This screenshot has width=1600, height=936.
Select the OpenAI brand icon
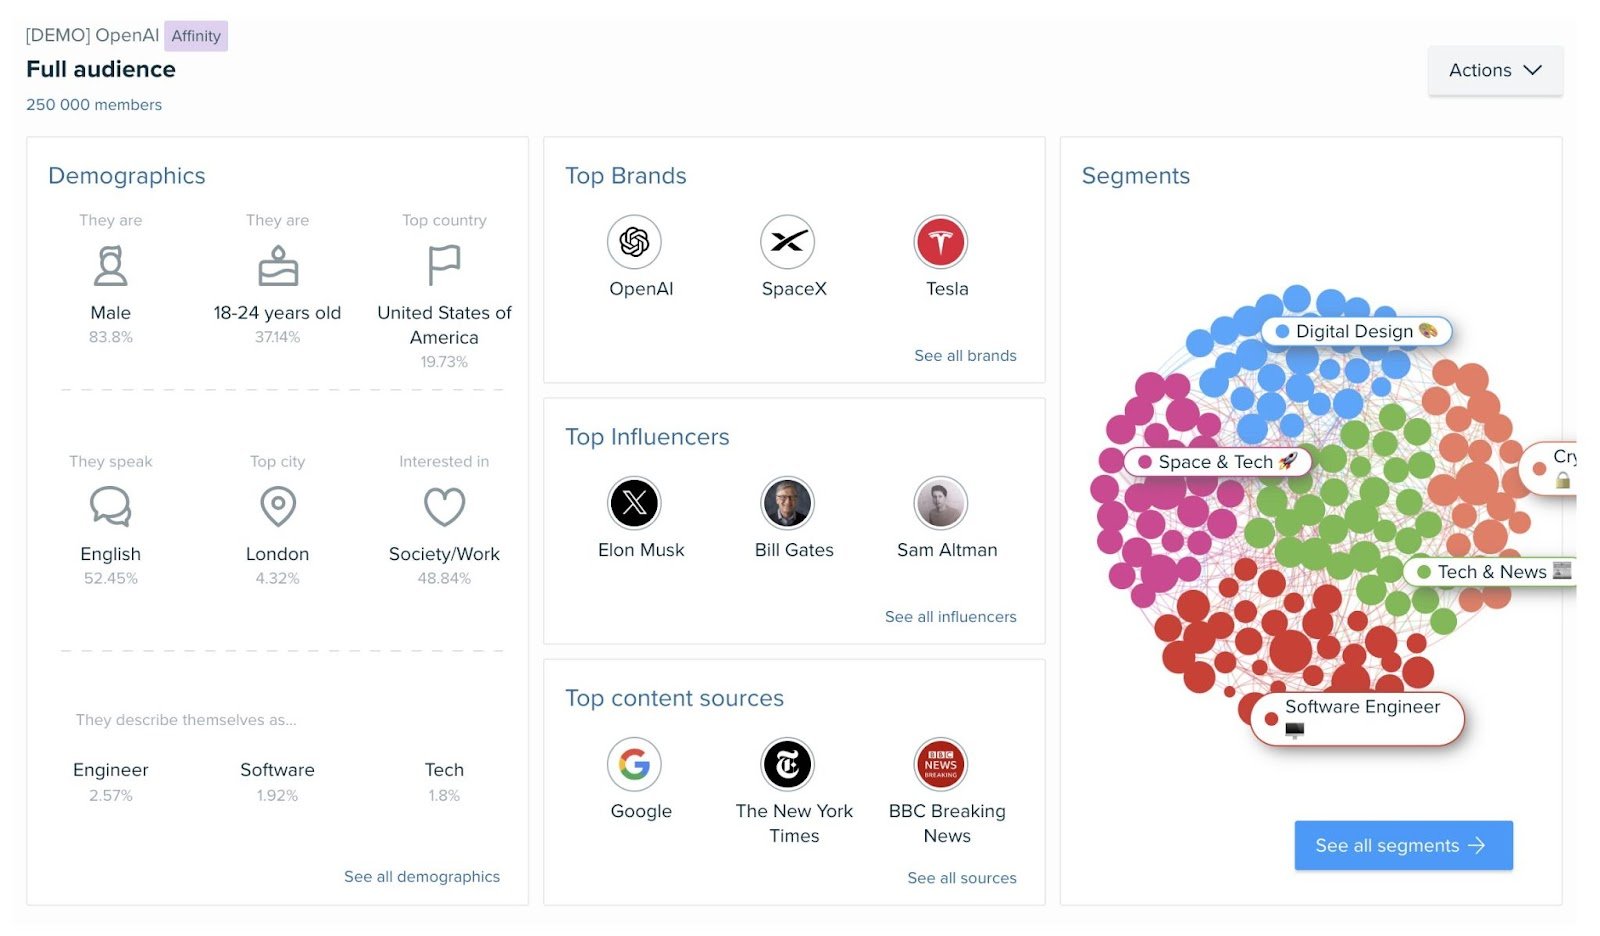pos(638,241)
